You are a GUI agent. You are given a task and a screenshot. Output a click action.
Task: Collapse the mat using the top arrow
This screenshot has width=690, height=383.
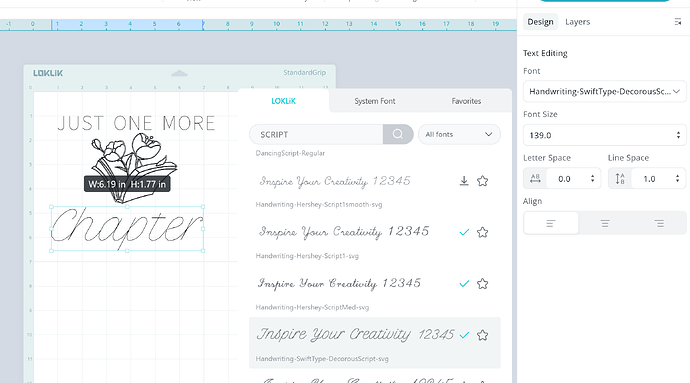point(179,74)
